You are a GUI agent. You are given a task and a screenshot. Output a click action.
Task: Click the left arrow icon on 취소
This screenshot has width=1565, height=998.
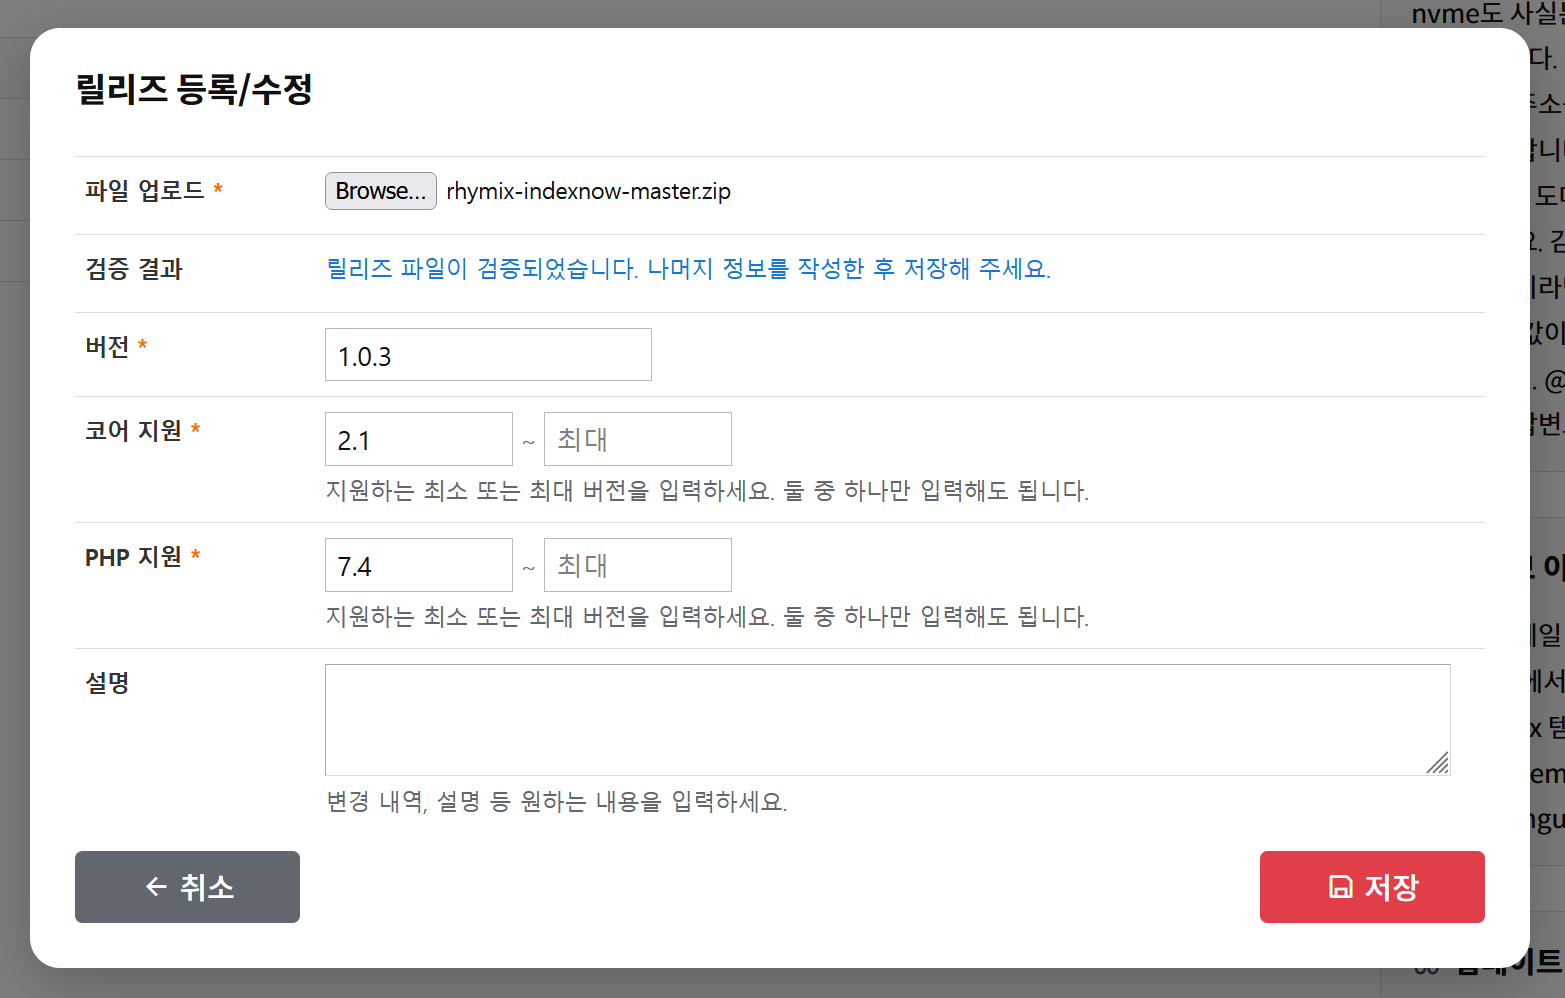156,887
